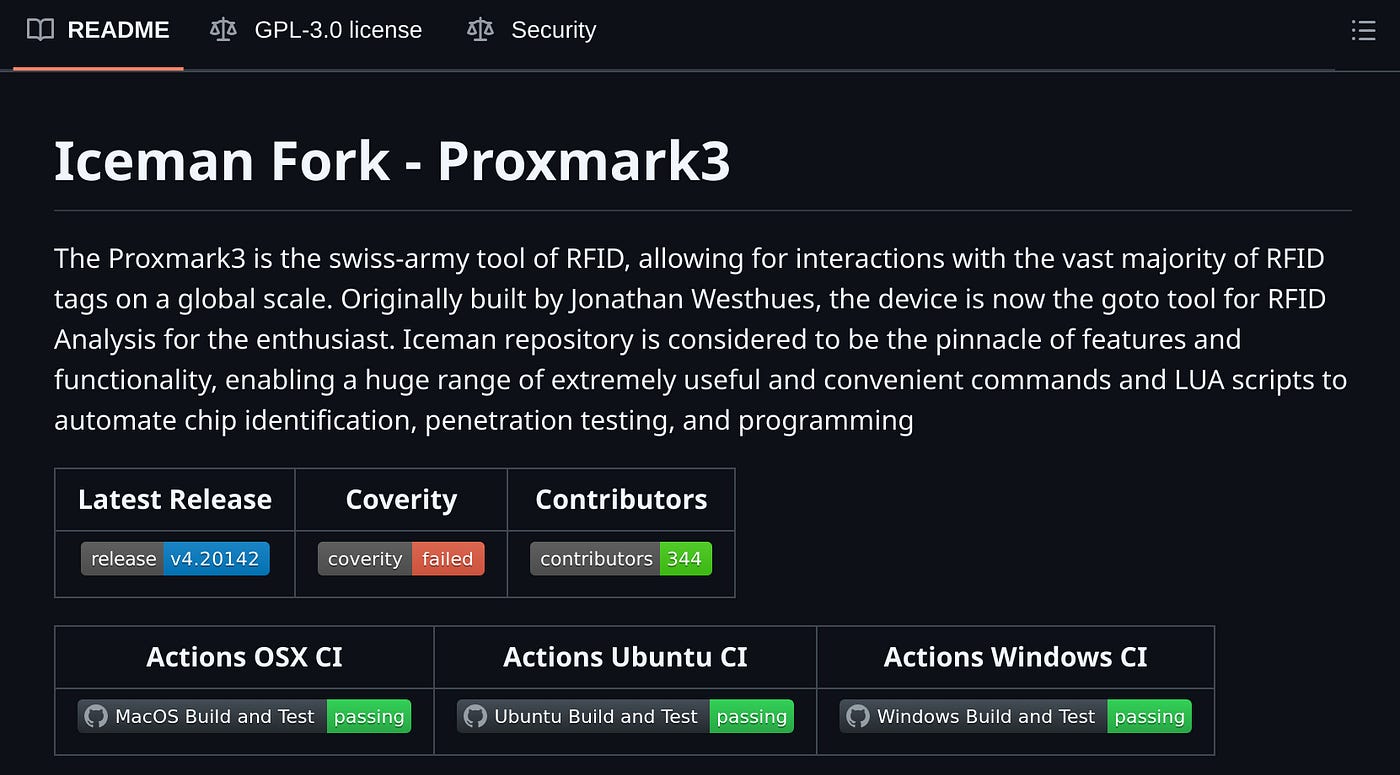Open the Security tab

click(x=531, y=31)
